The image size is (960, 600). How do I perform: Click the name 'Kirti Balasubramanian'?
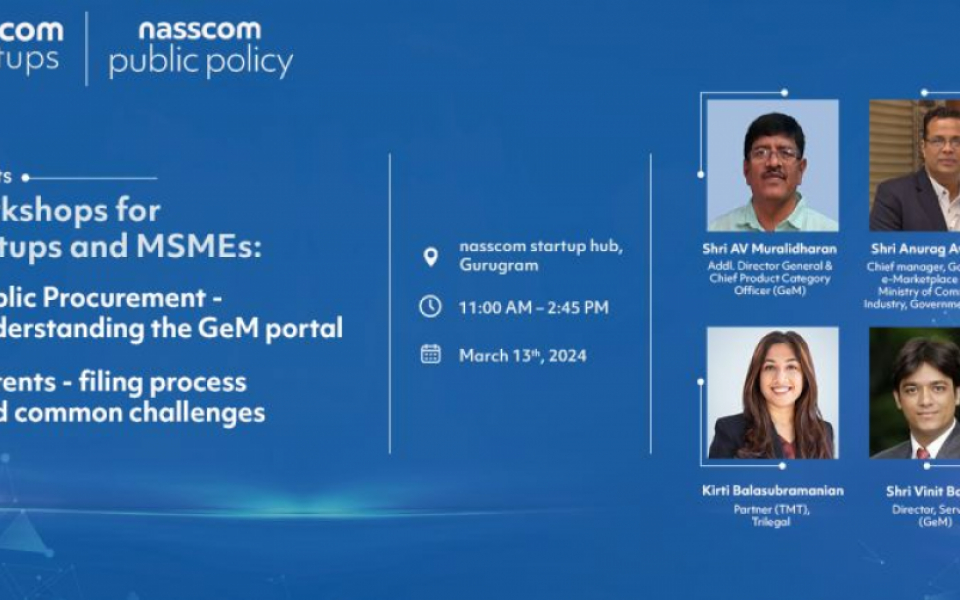773,490
